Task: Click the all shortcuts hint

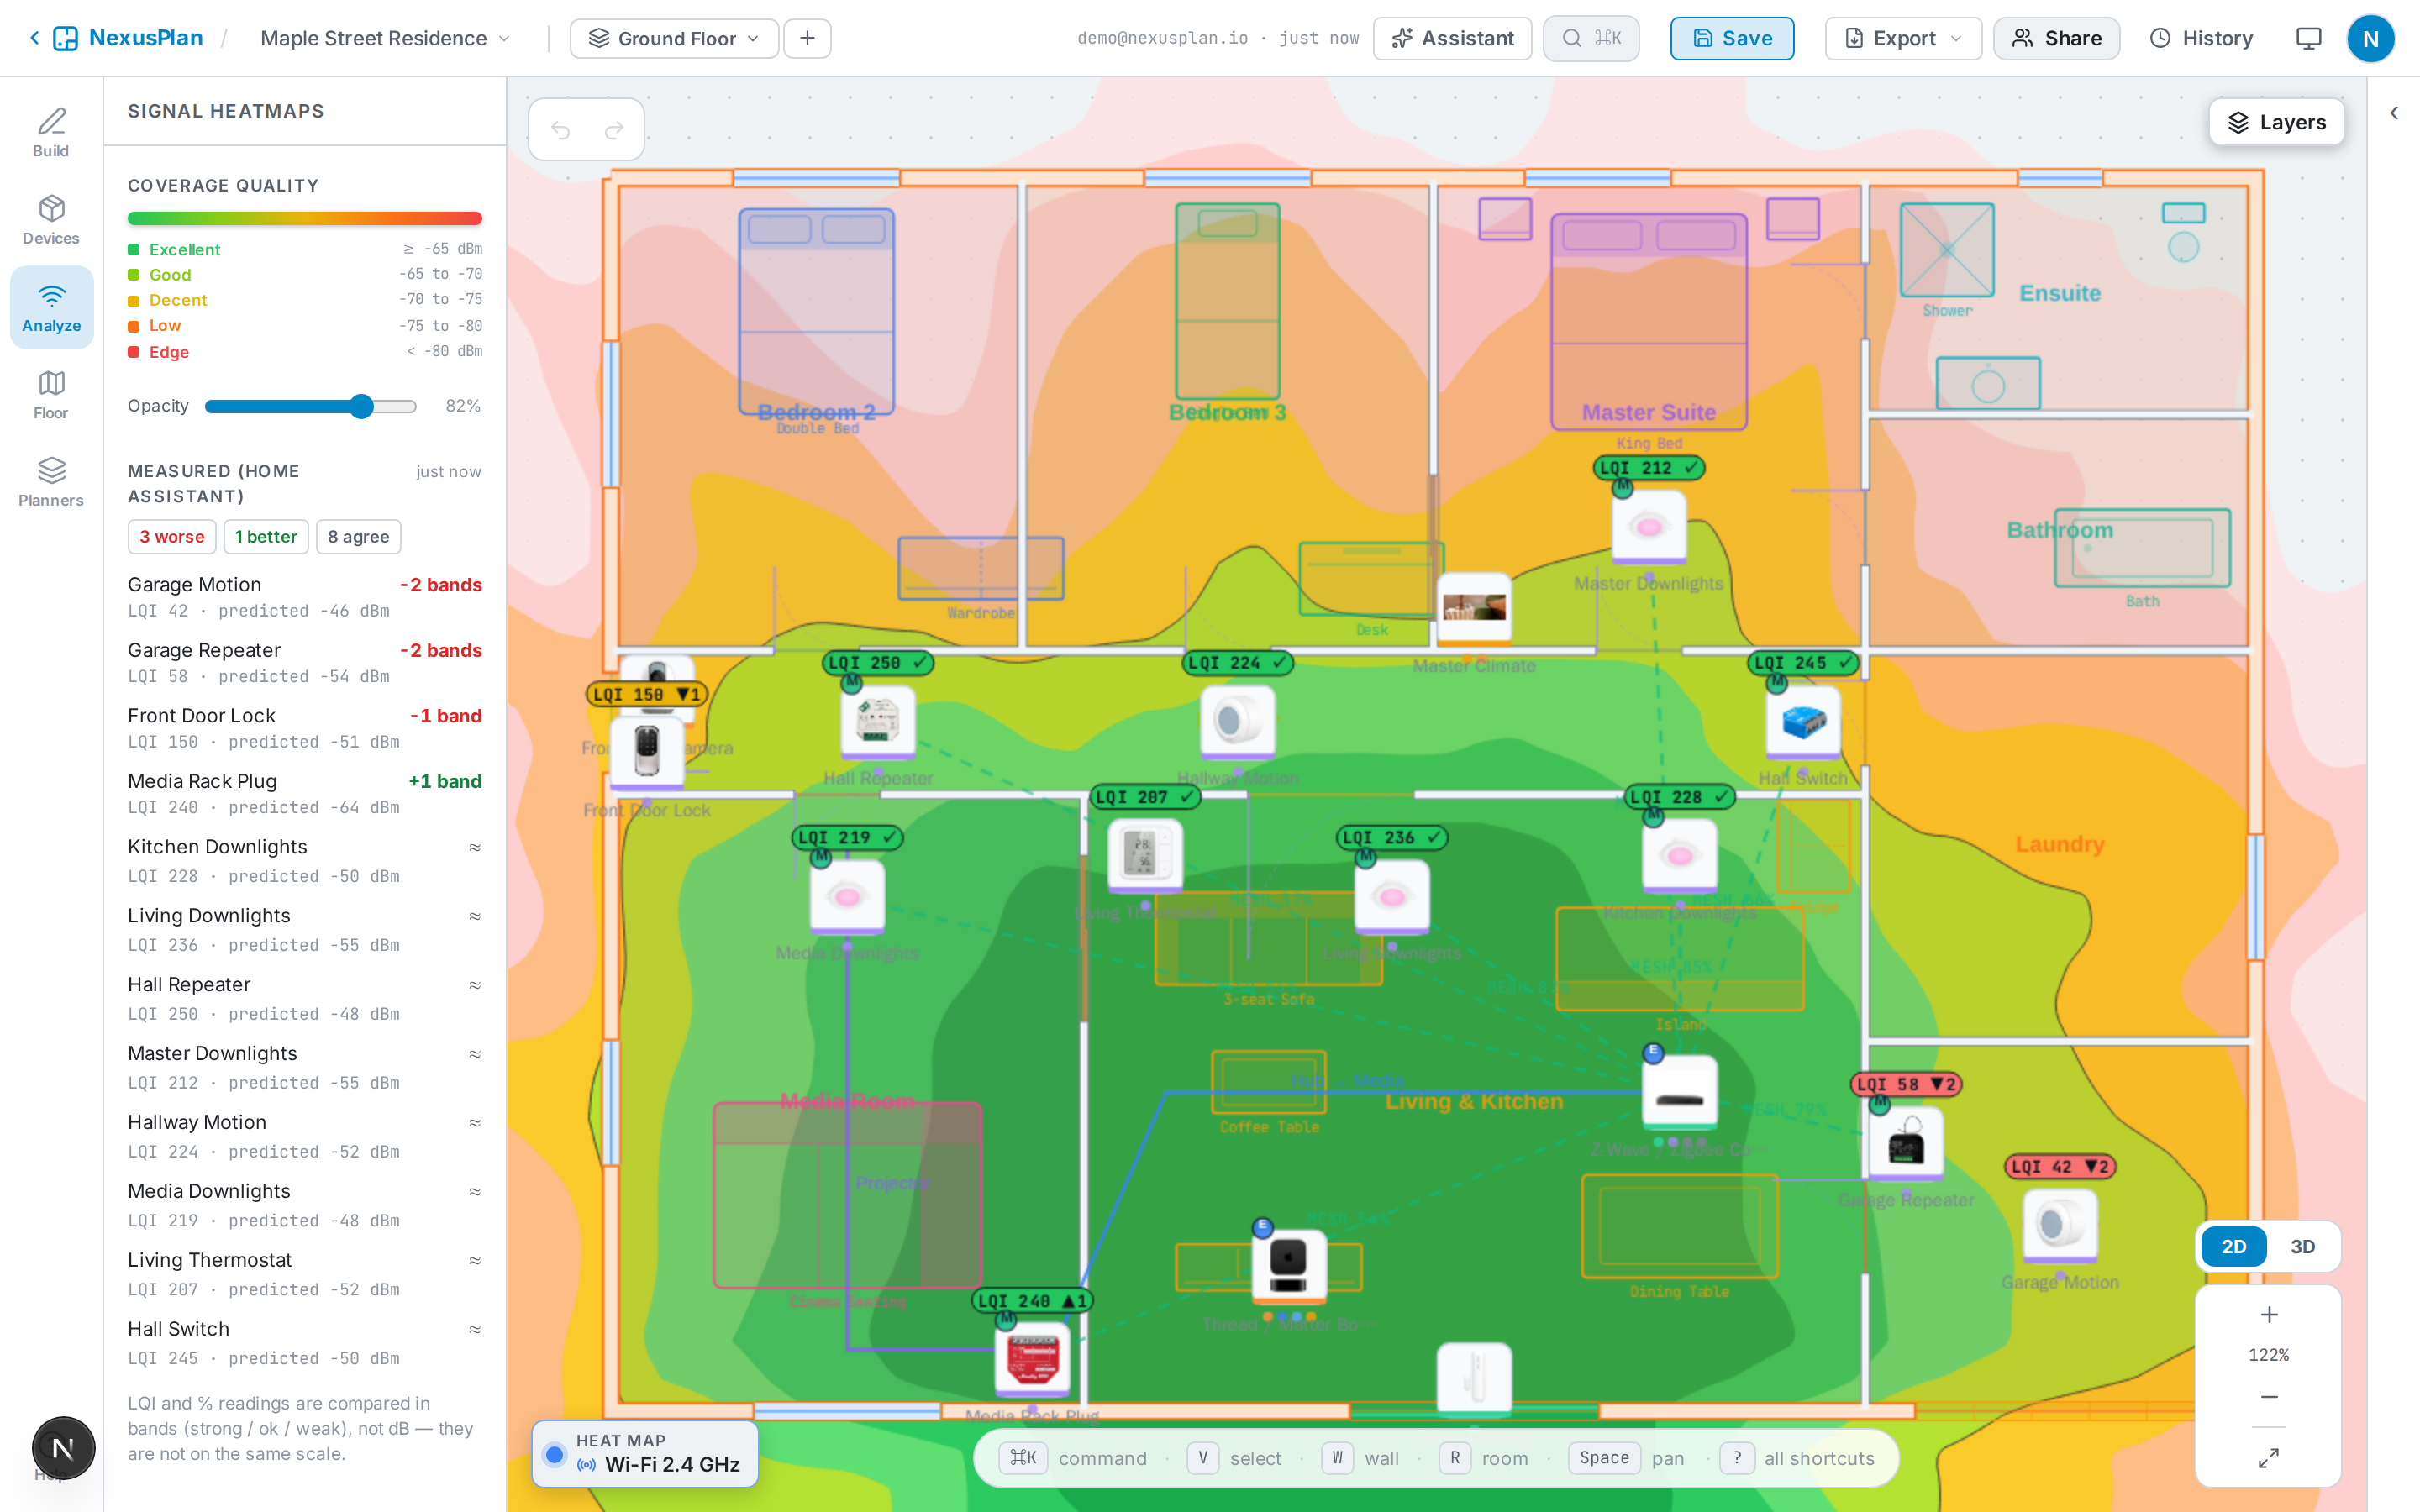Action: (x=1797, y=1458)
